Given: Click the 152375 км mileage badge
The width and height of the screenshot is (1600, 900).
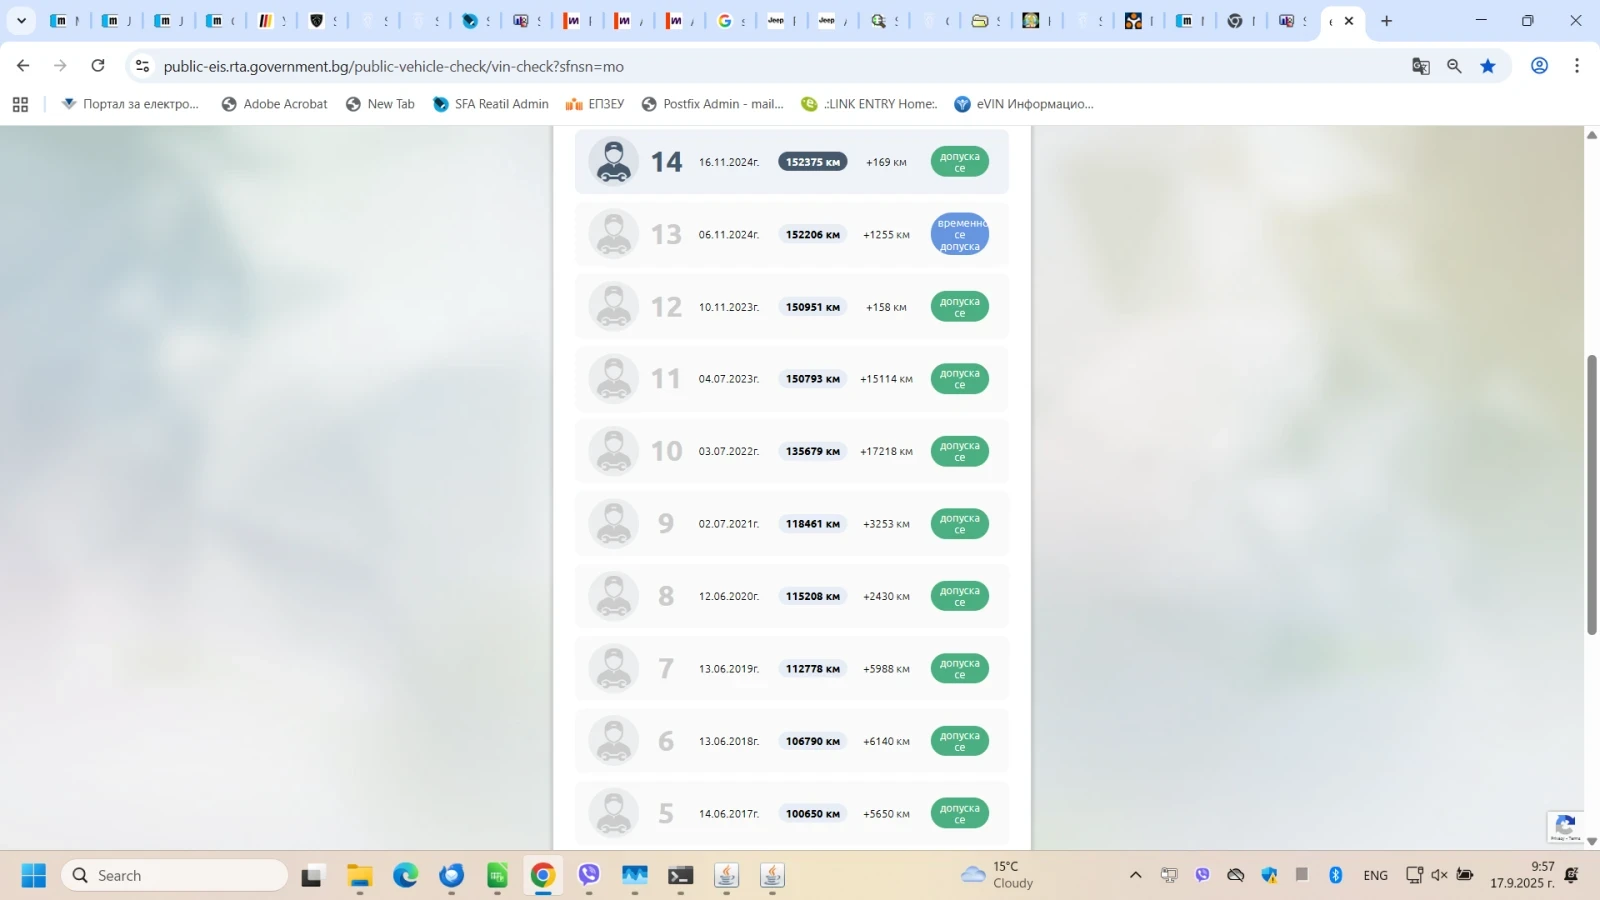Looking at the screenshot, I should pos(812,162).
